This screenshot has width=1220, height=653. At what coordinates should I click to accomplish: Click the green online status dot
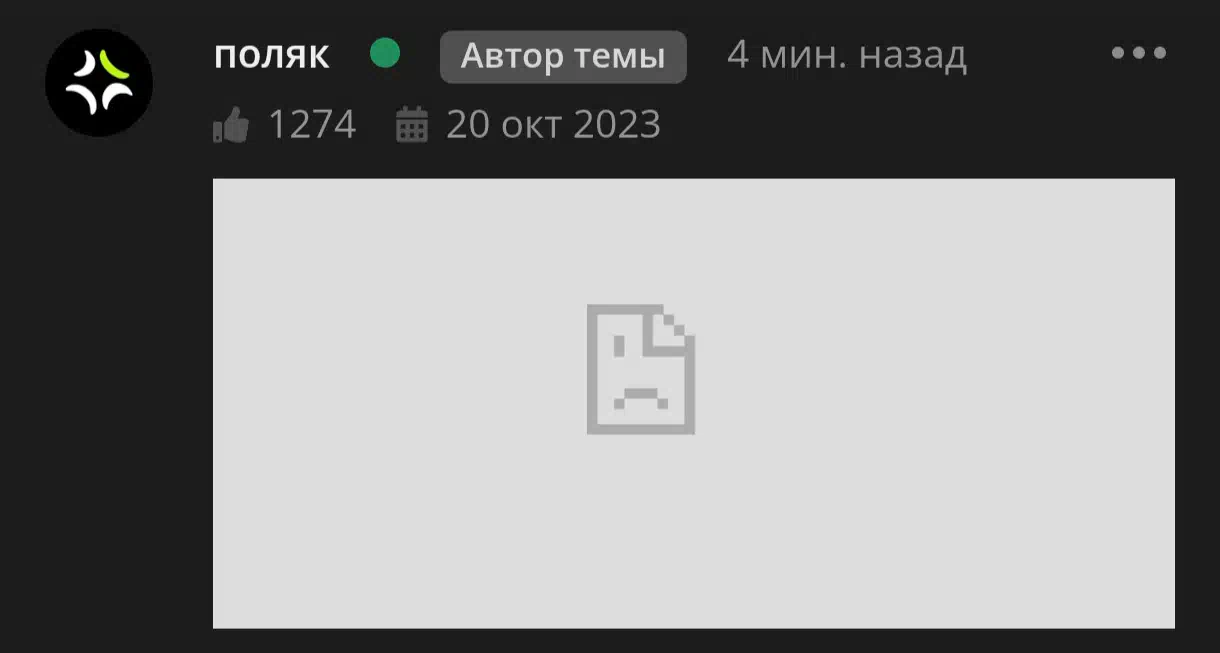click(385, 54)
